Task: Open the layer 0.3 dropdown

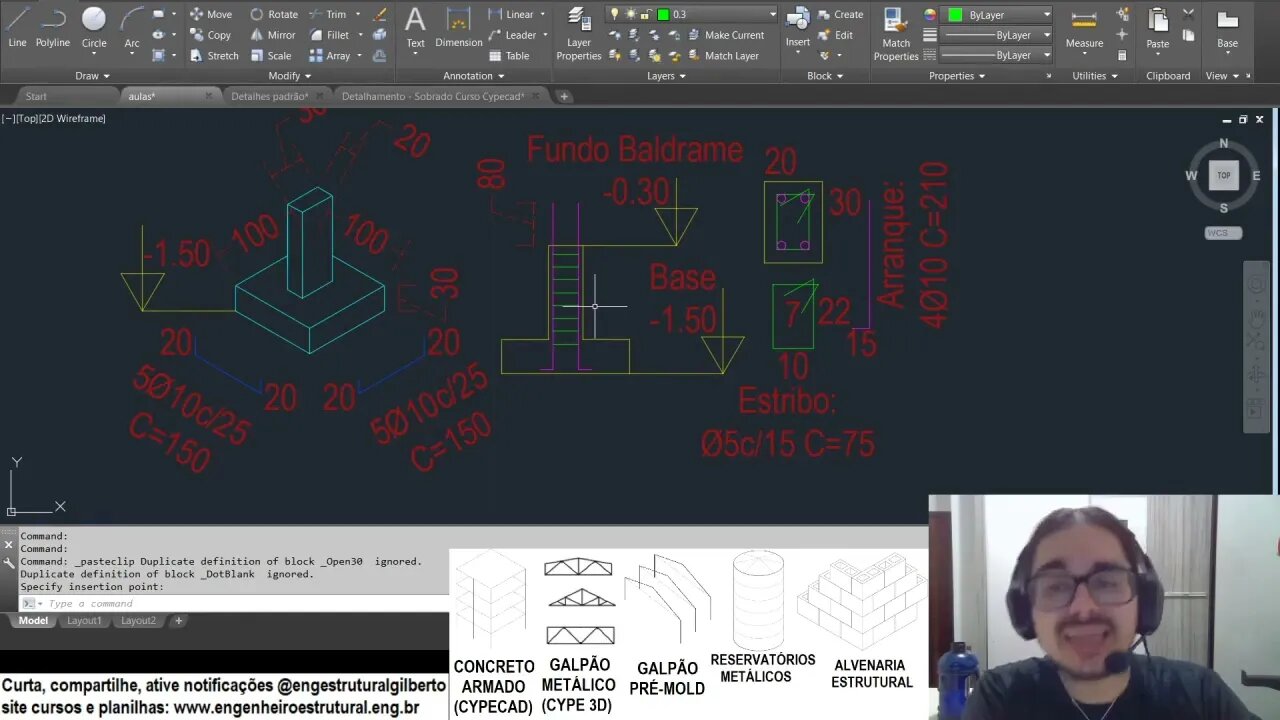Action: [772, 14]
